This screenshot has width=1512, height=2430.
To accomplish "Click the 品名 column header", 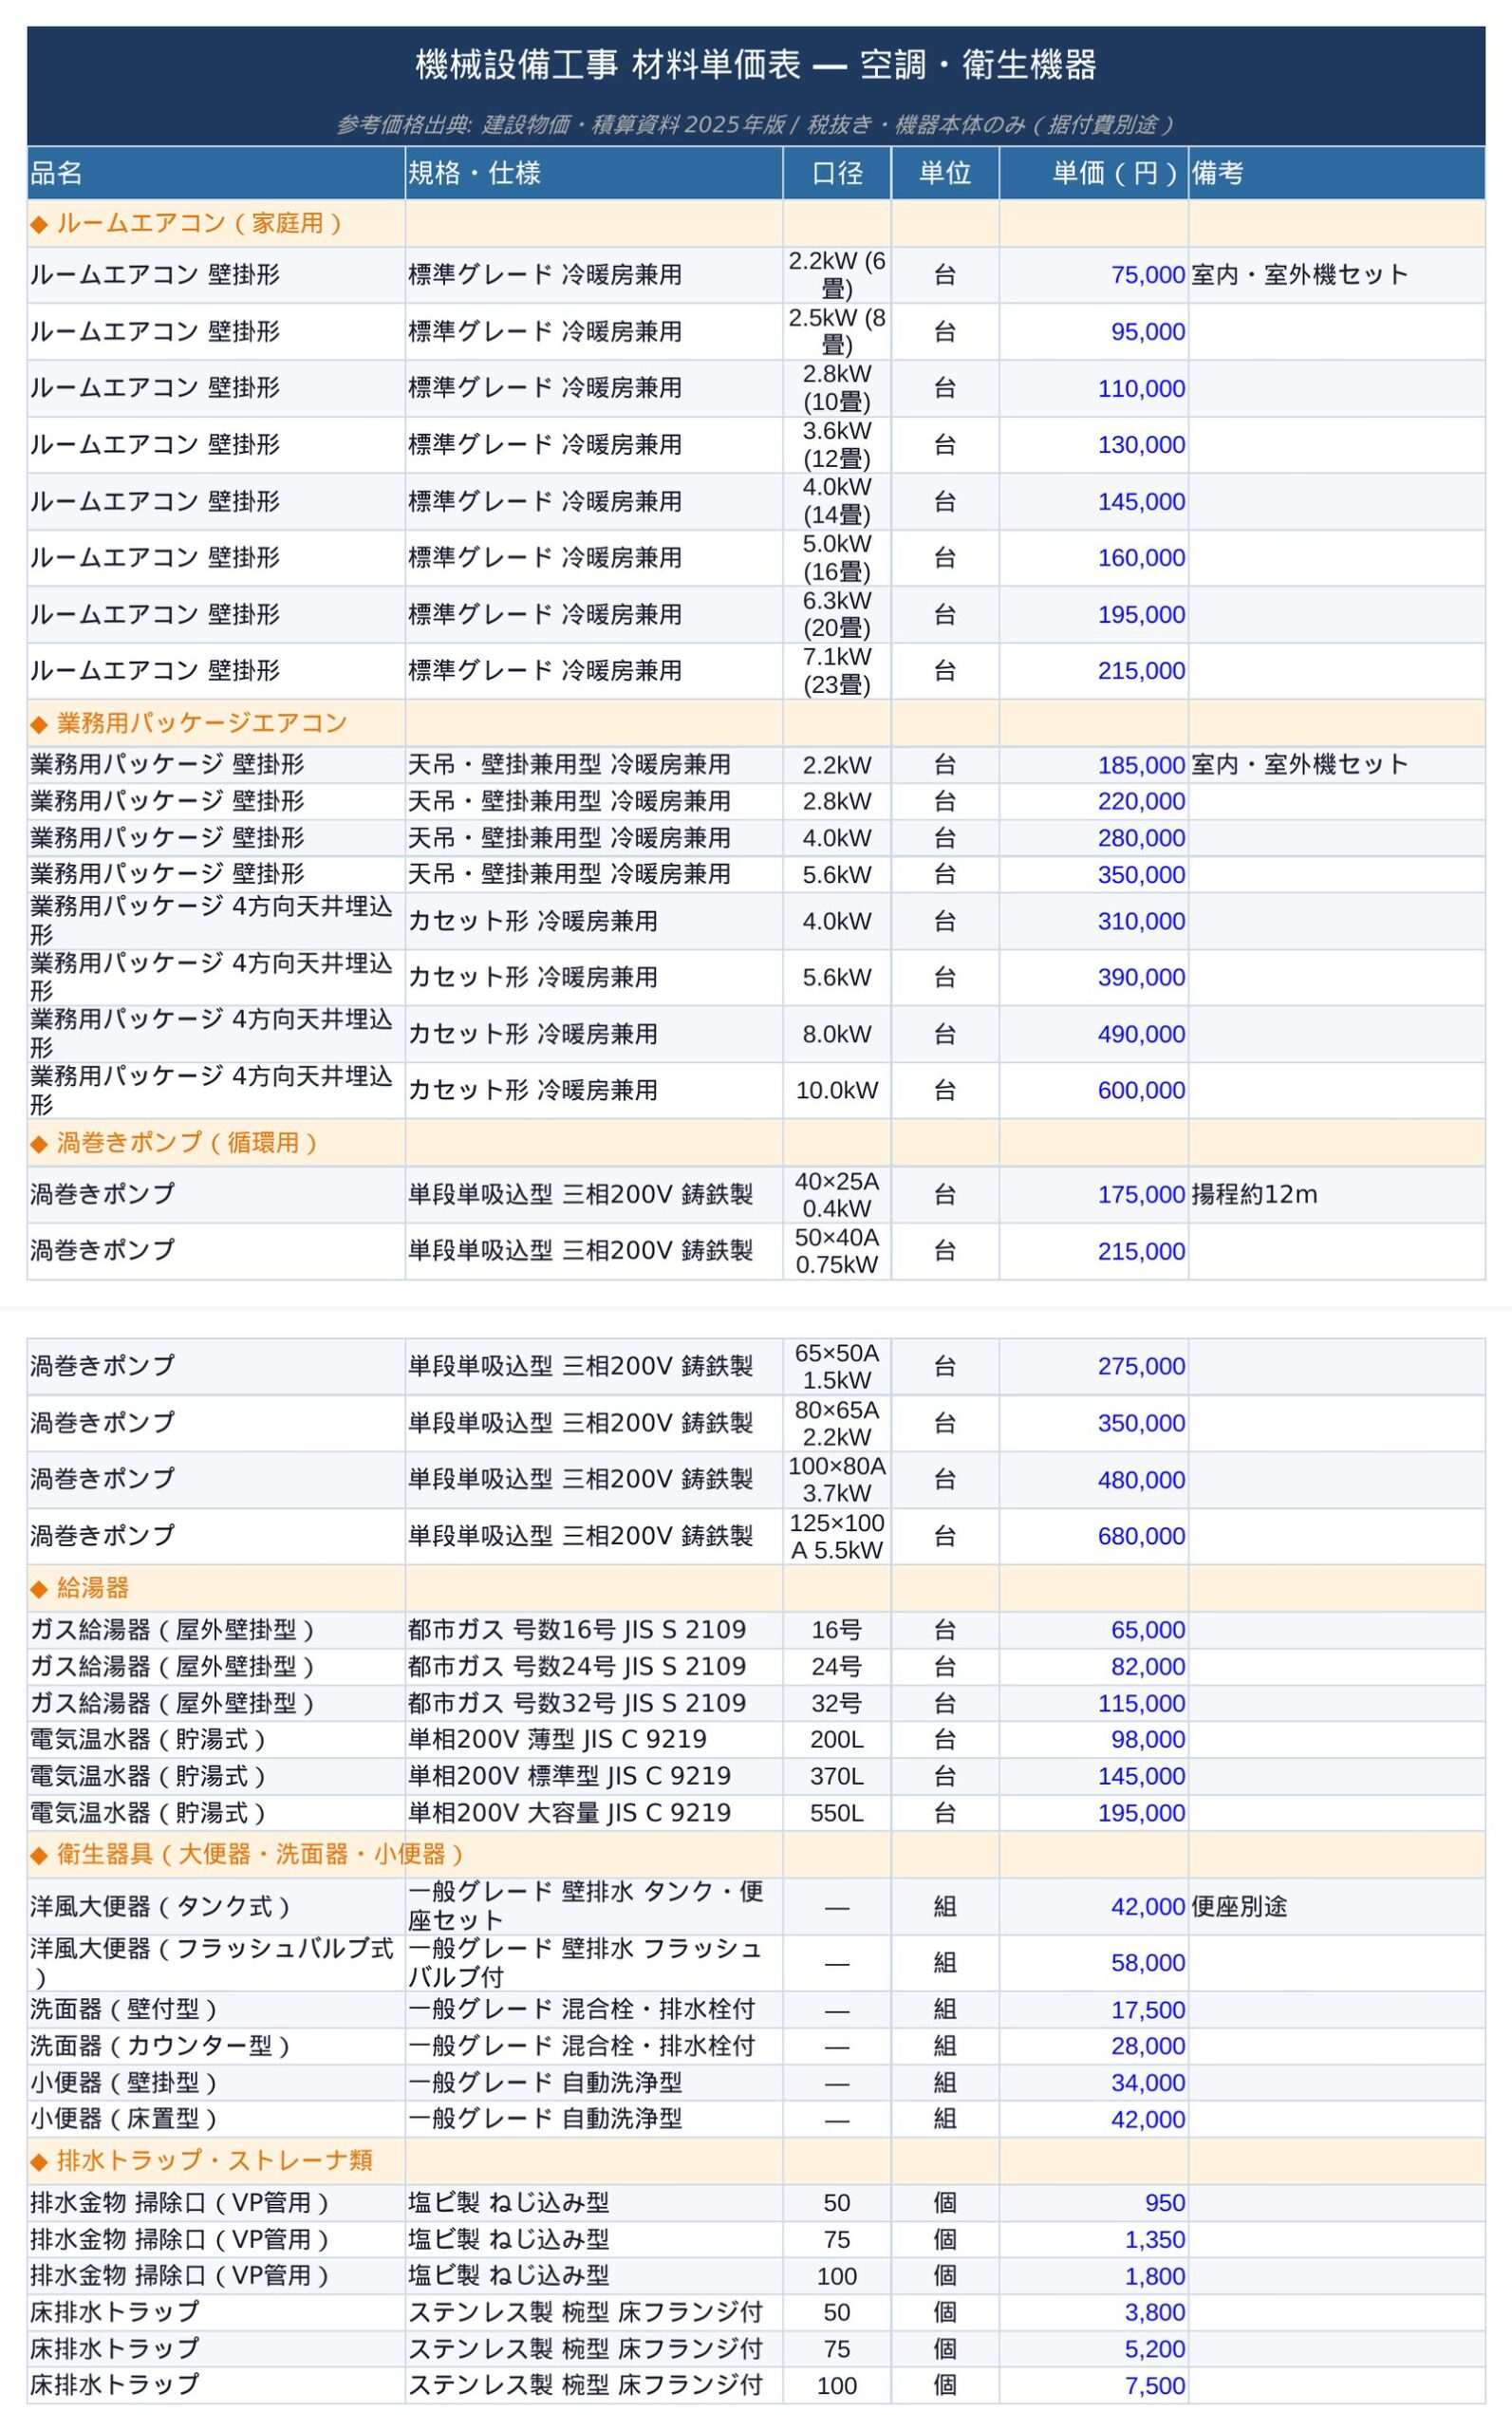I will (56, 173).
